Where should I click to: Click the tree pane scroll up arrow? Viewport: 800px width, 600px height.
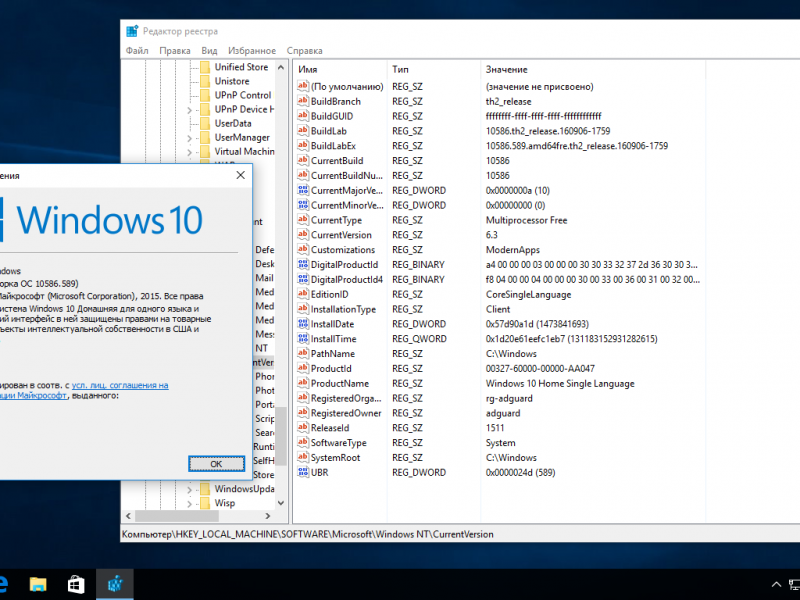pos(281,67)
